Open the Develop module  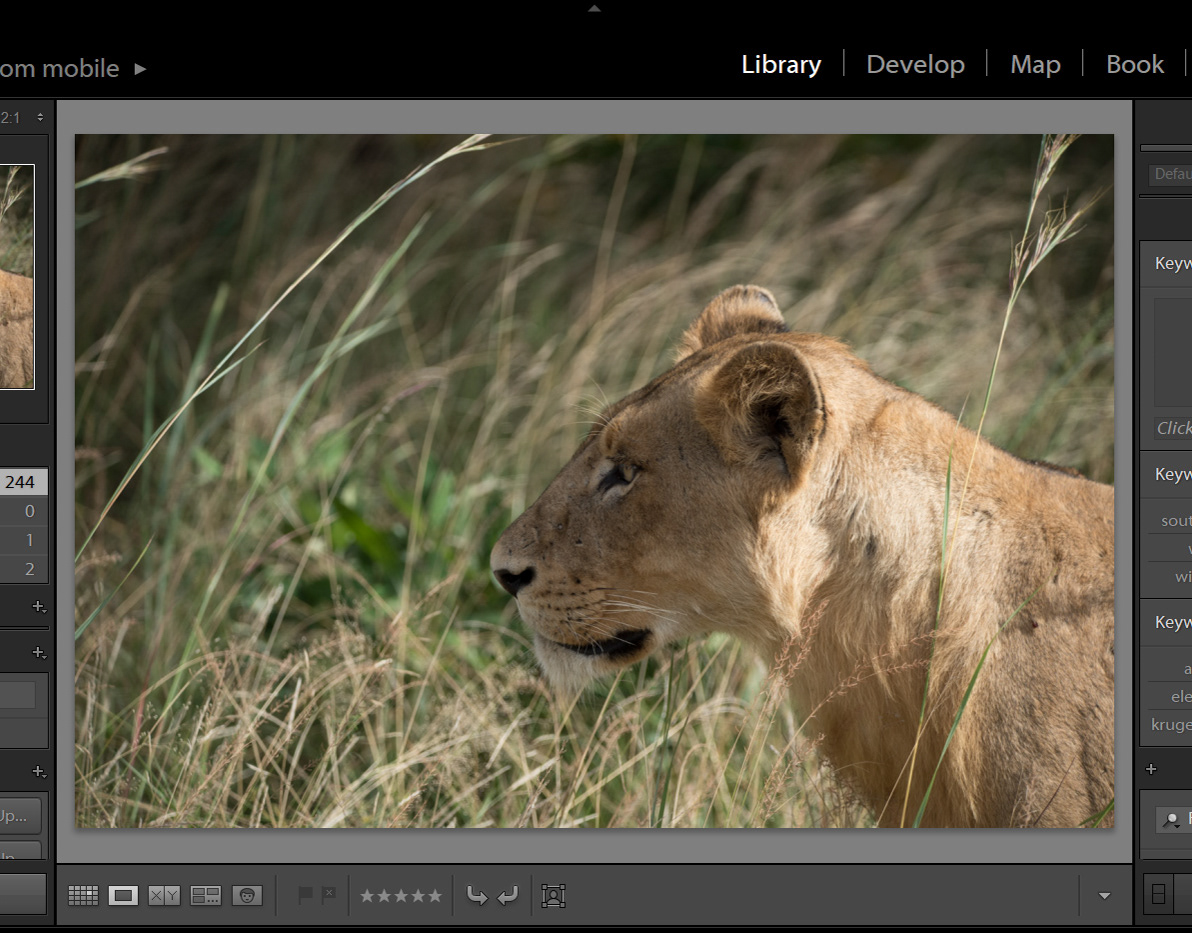[915, 64]
